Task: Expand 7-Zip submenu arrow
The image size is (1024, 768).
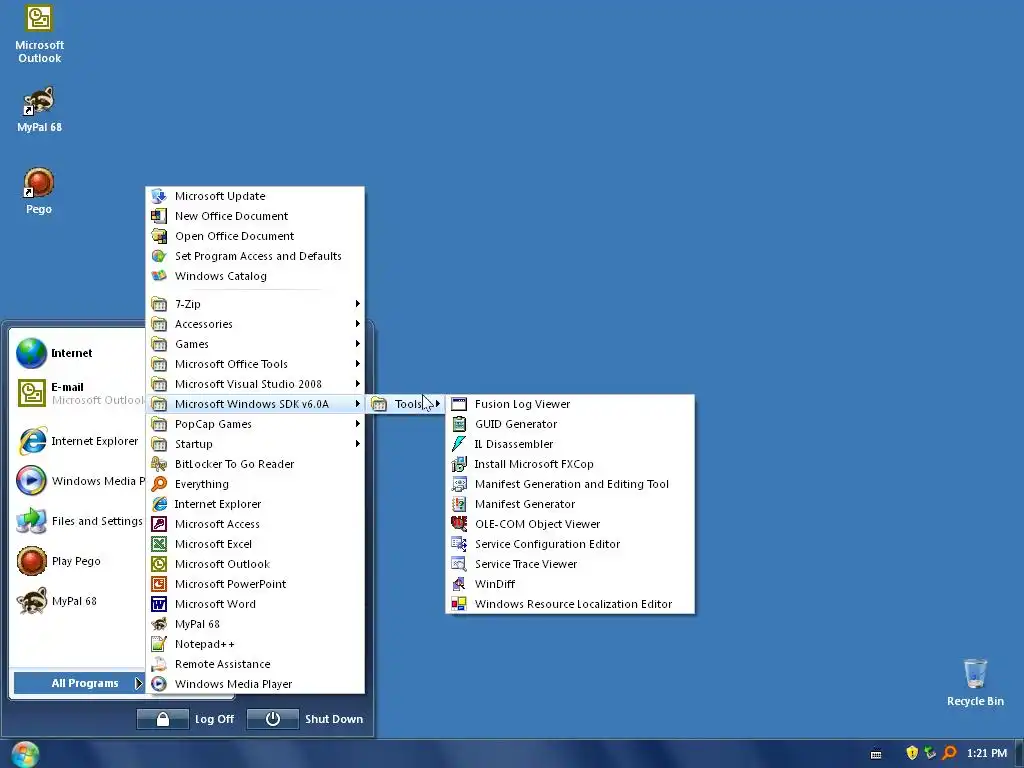Action: click(357, 304)
